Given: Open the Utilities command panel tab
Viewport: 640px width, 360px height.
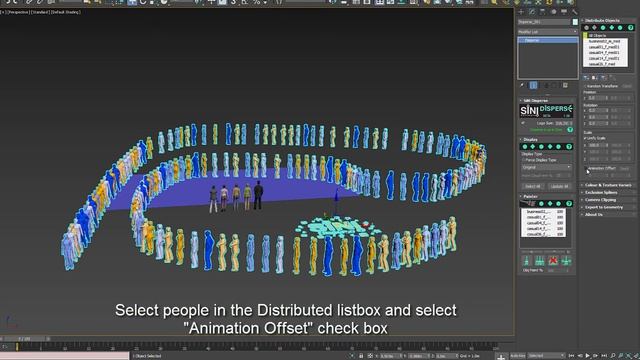Looking at the screenshot, I should click(x=574, y=12).
